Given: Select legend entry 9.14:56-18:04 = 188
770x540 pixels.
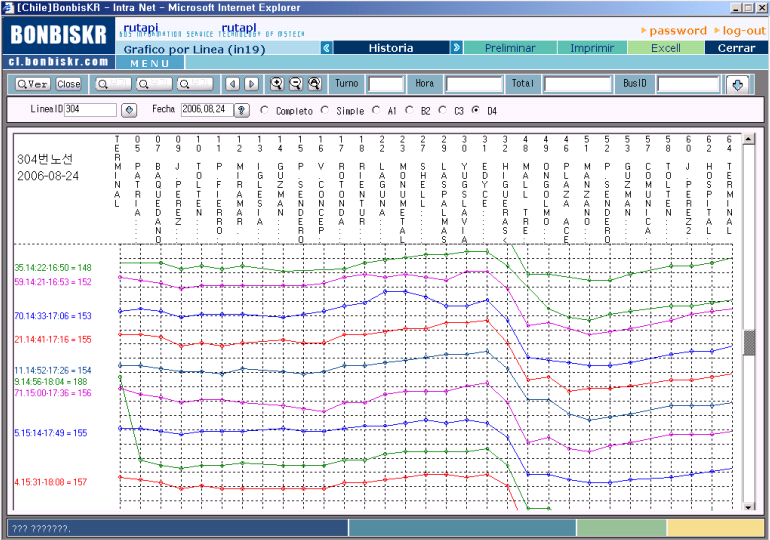Looking at the screenshot, I should (51, 382).
